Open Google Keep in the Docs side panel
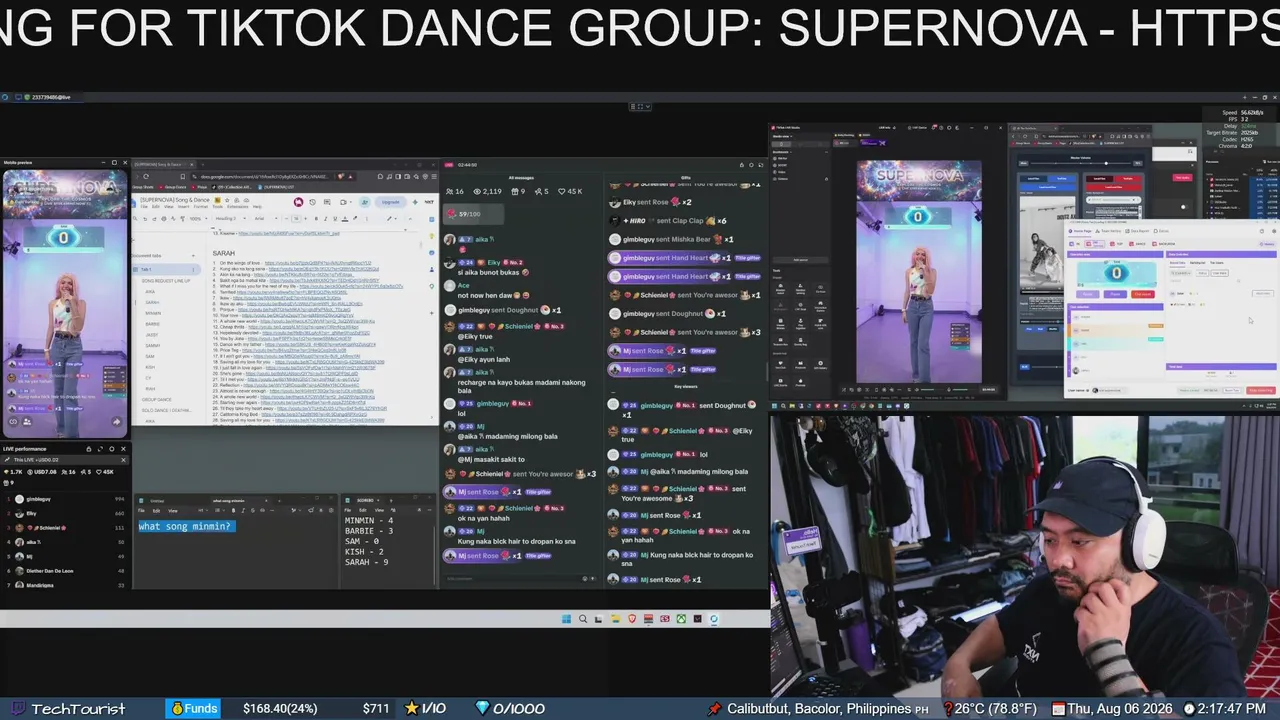 click(431, 234)
